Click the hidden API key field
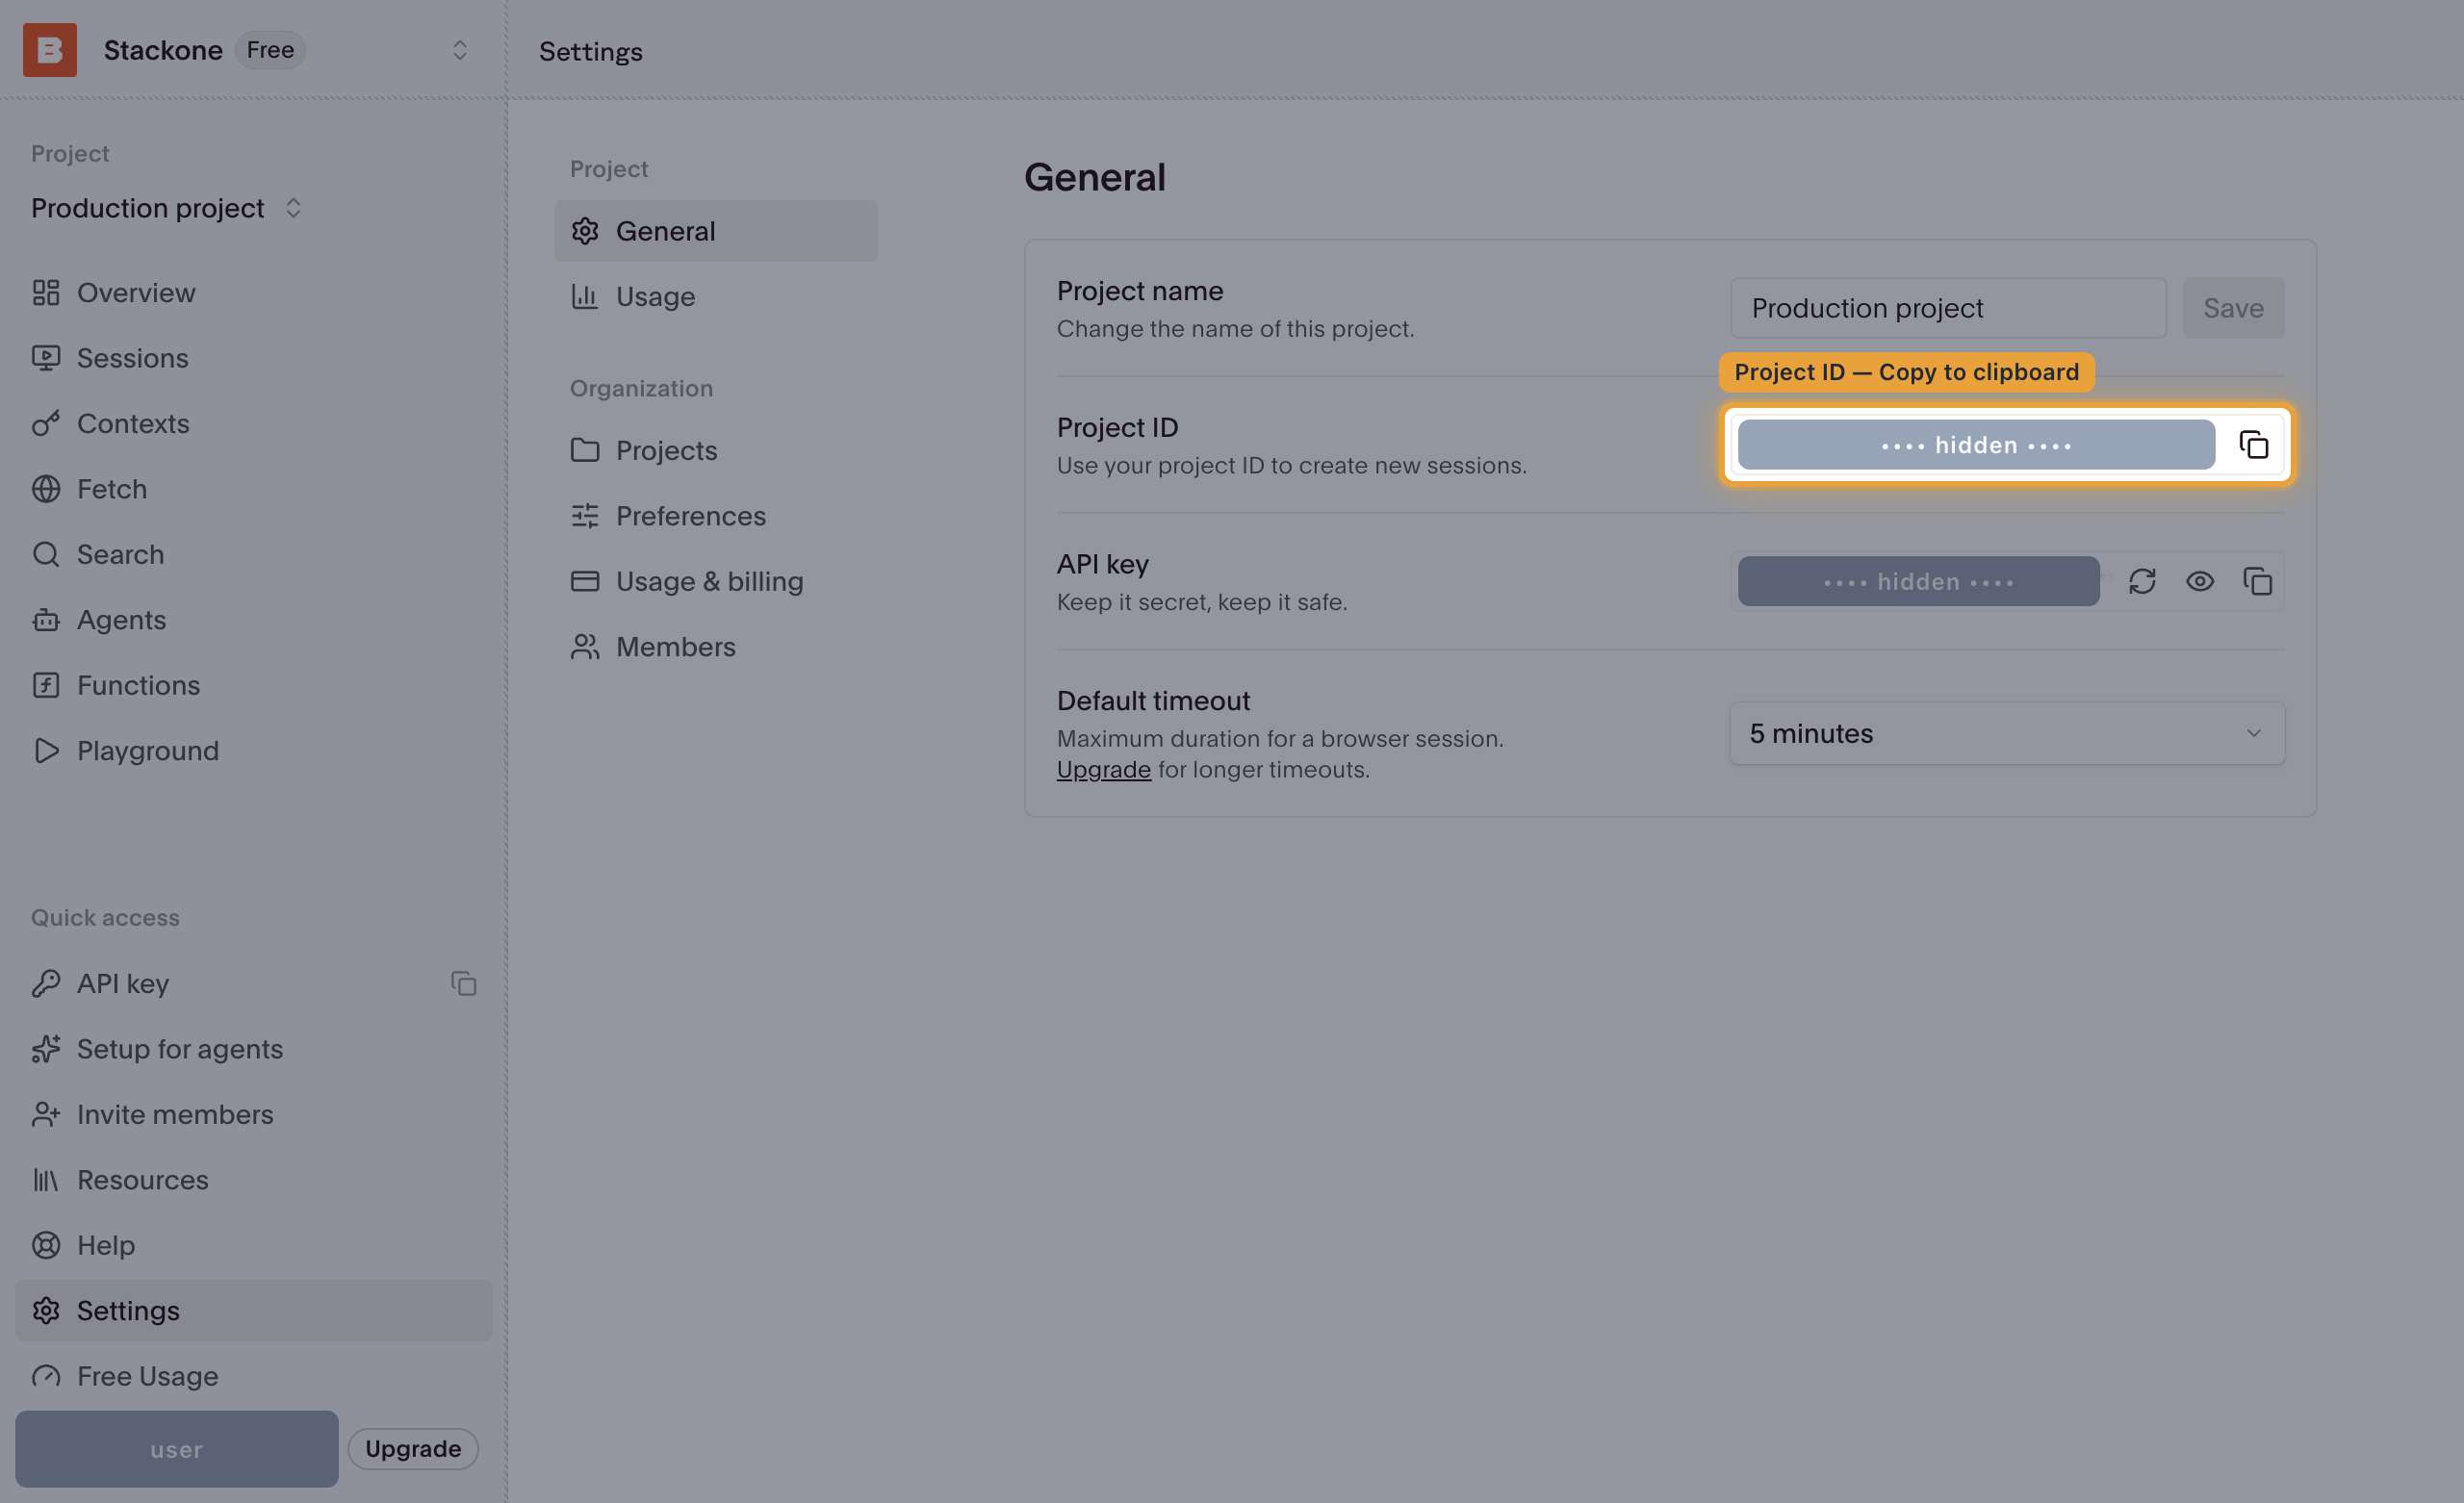 1918,582
